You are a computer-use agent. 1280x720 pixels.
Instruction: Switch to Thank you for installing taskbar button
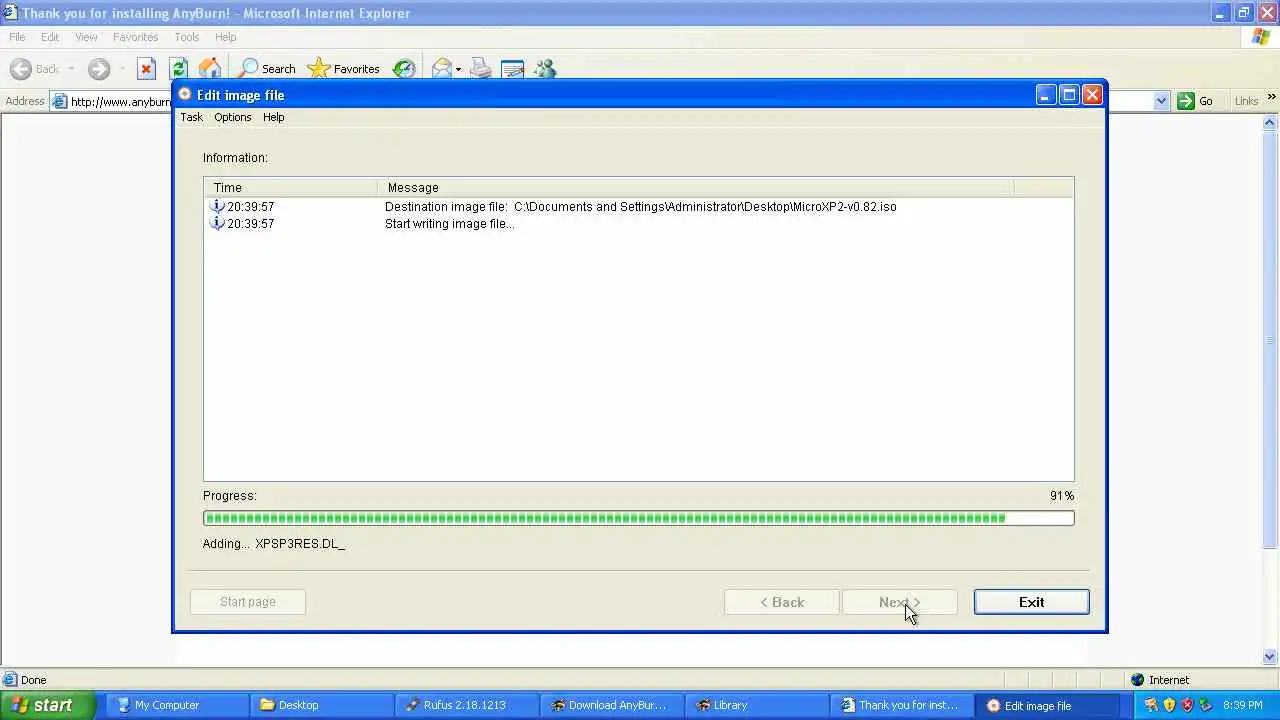point(901,705)
